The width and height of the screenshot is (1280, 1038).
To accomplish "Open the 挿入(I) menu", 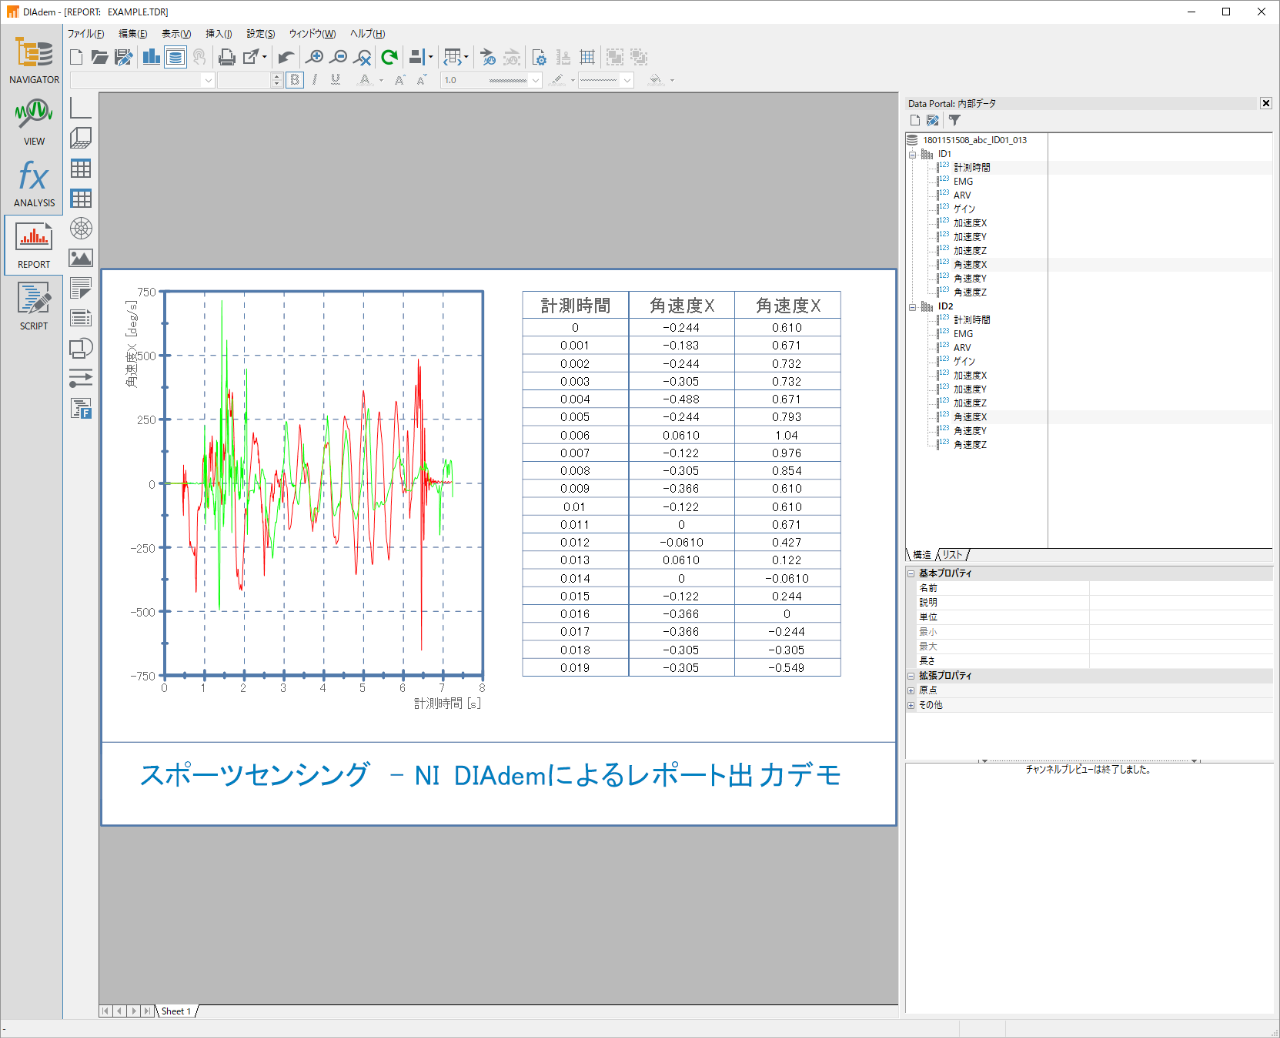I will pos(219,34).
